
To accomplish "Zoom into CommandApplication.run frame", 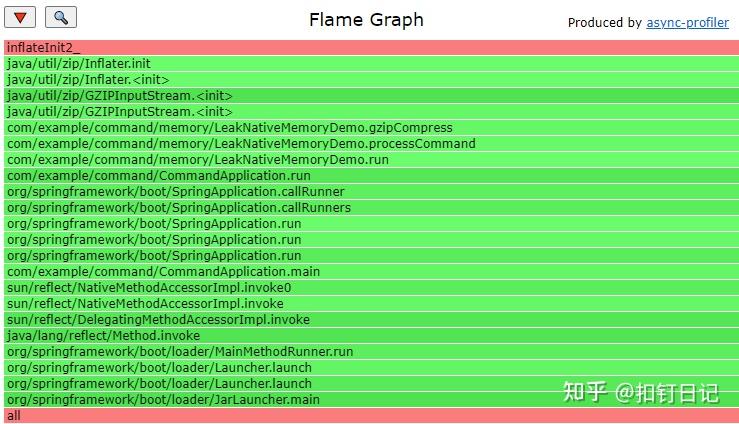I will point(368,175).
